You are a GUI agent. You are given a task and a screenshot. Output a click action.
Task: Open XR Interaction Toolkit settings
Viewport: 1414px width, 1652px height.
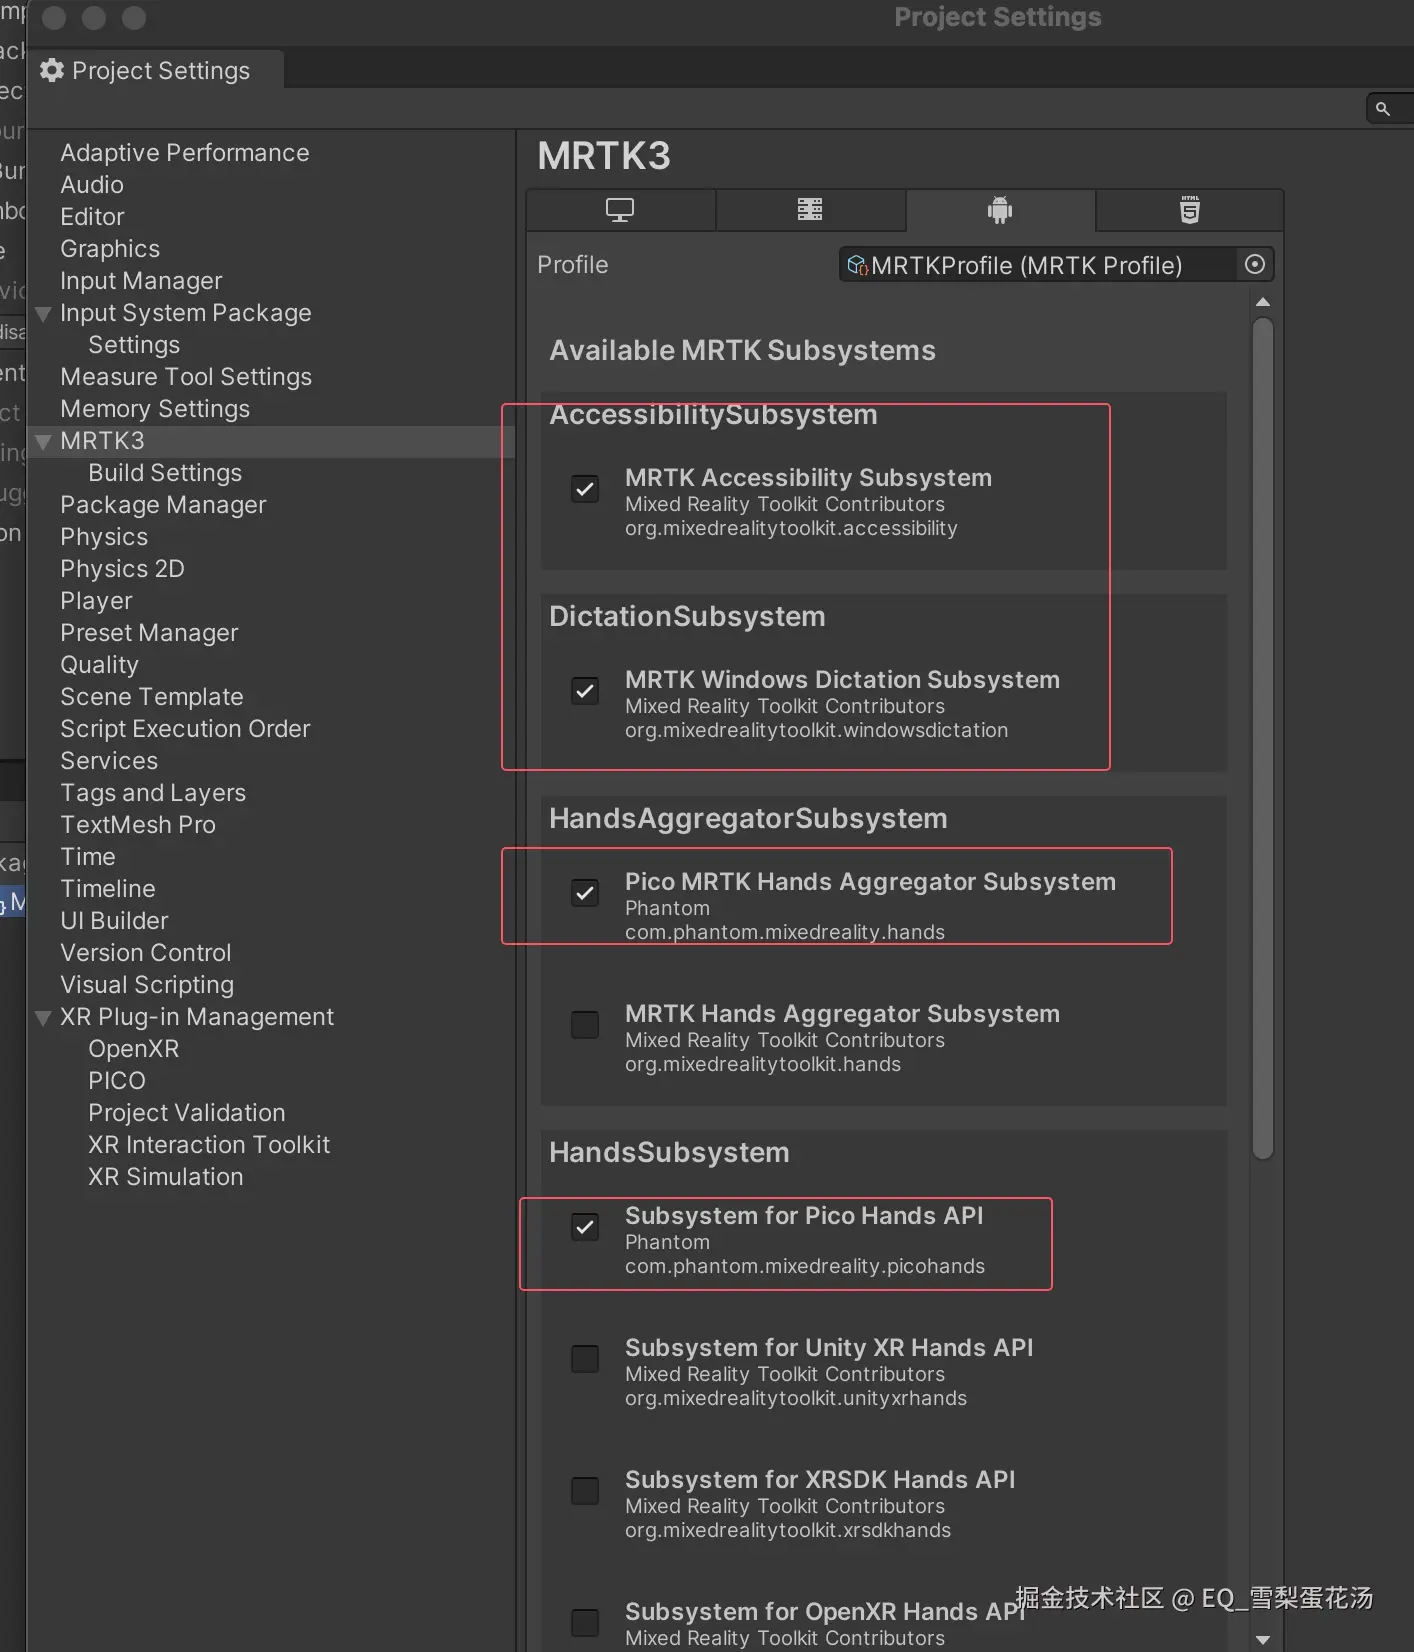coord(209,1145)
